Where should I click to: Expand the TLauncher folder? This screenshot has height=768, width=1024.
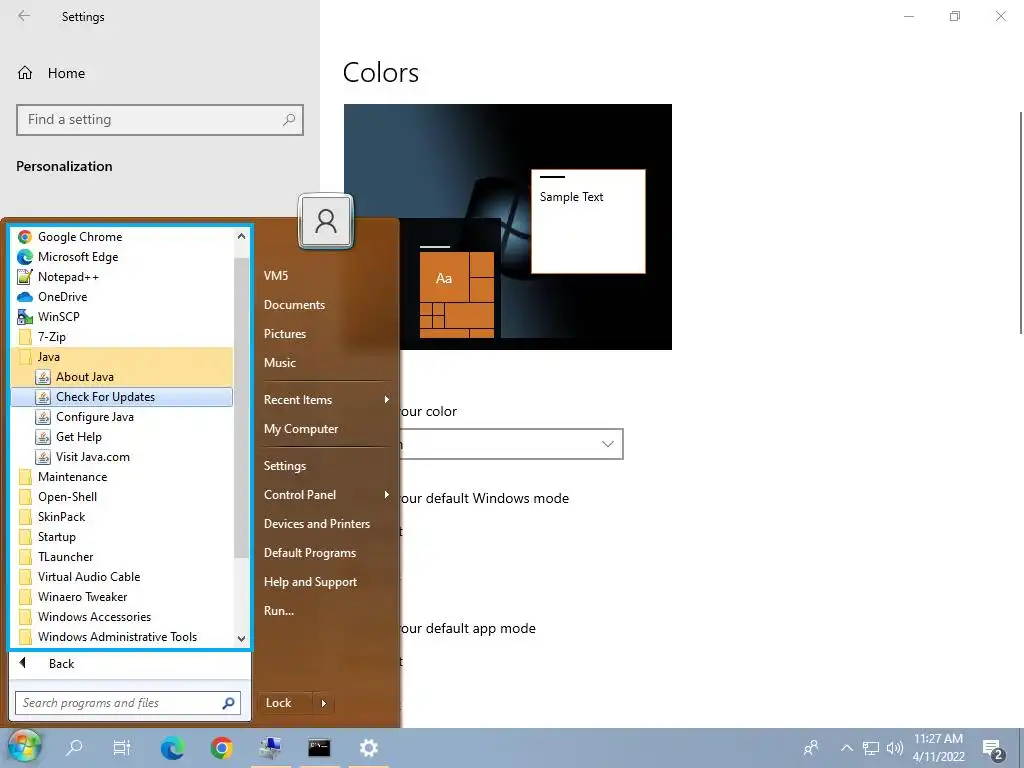[x=121, y=557]
